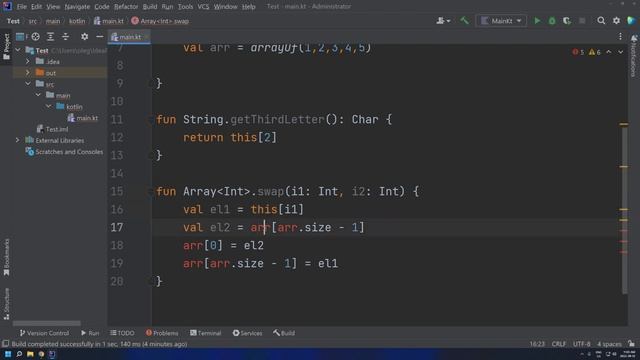Open the Build tool window at bottom
The height and width of the screenshot is (360, 640).
point(284,333)
